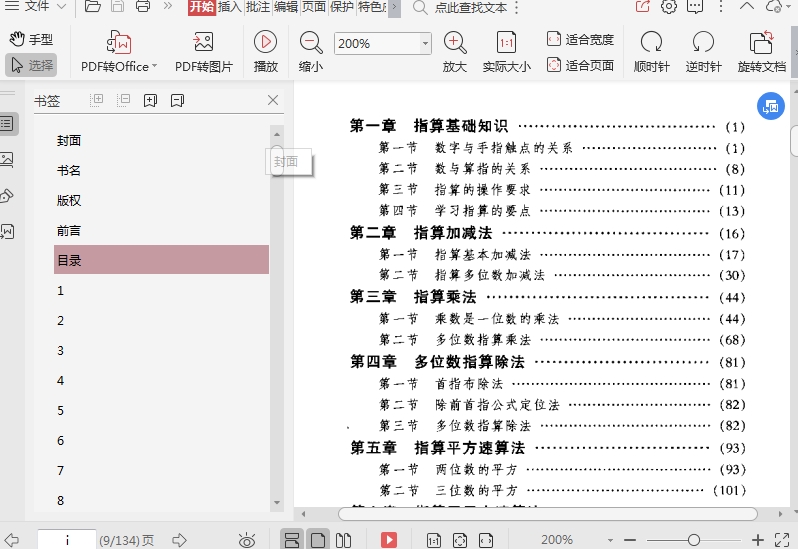Switch to the 页面 tab
798x549 pixels.
pos(314,7)
